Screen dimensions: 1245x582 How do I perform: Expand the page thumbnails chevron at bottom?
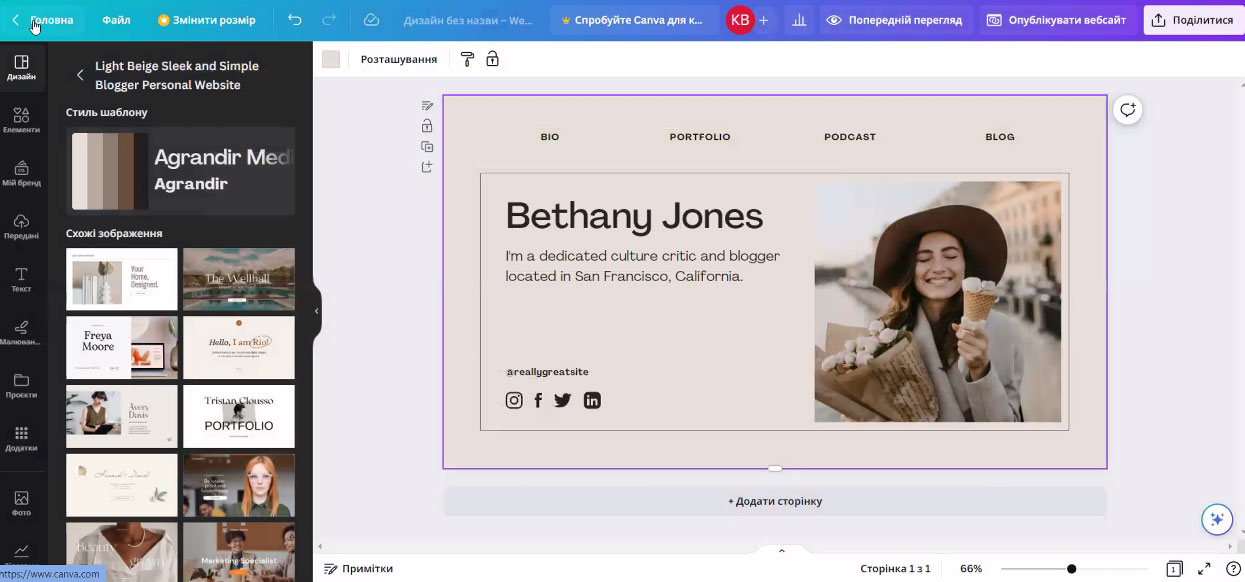point(781,551)
